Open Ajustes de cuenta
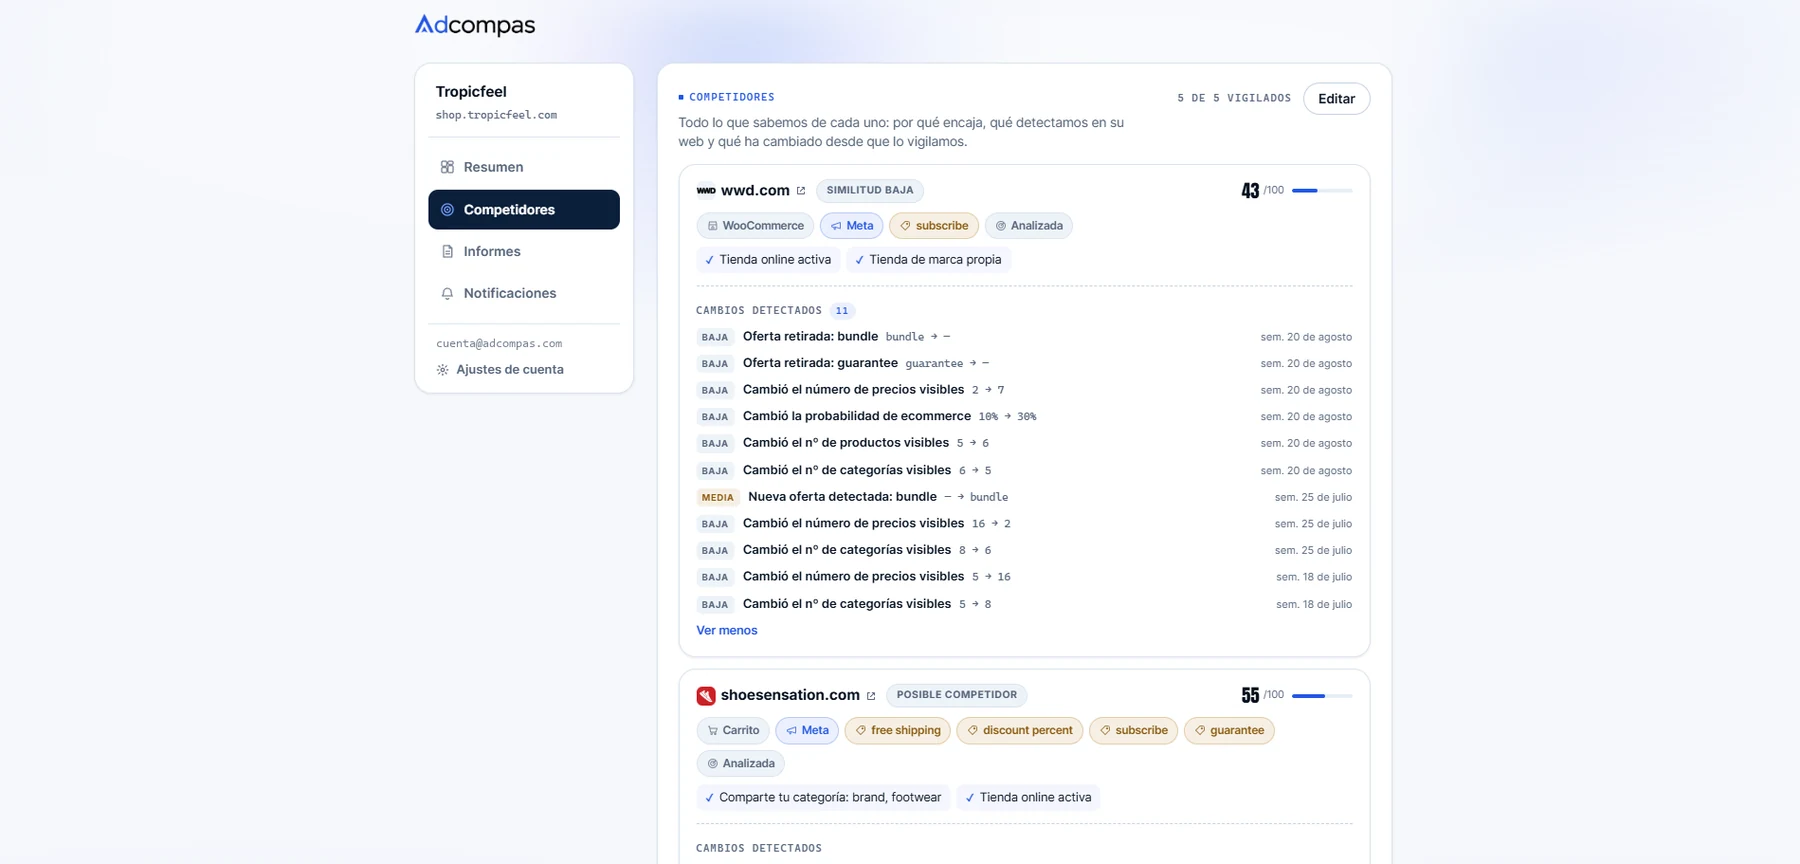The height and width of the screenshot is (864, 1800). 500,370
